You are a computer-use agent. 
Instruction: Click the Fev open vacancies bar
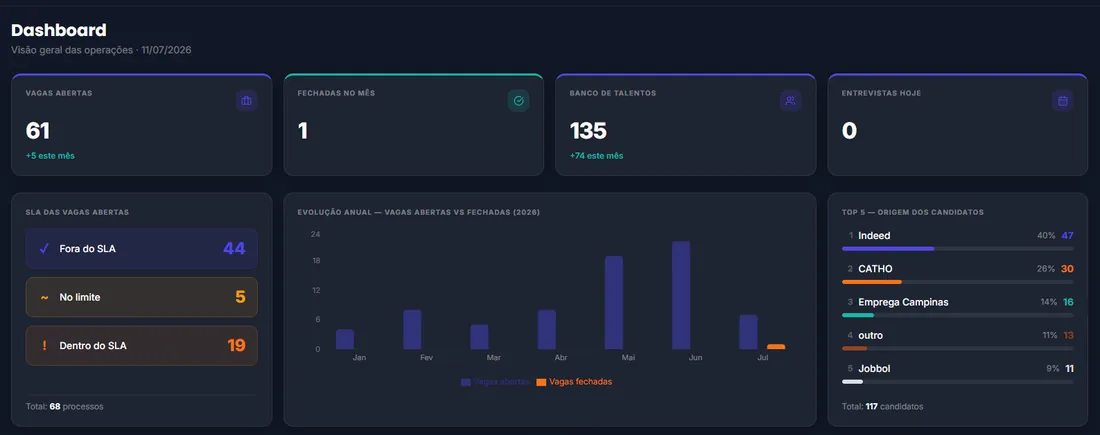click(x=412, y=330)
